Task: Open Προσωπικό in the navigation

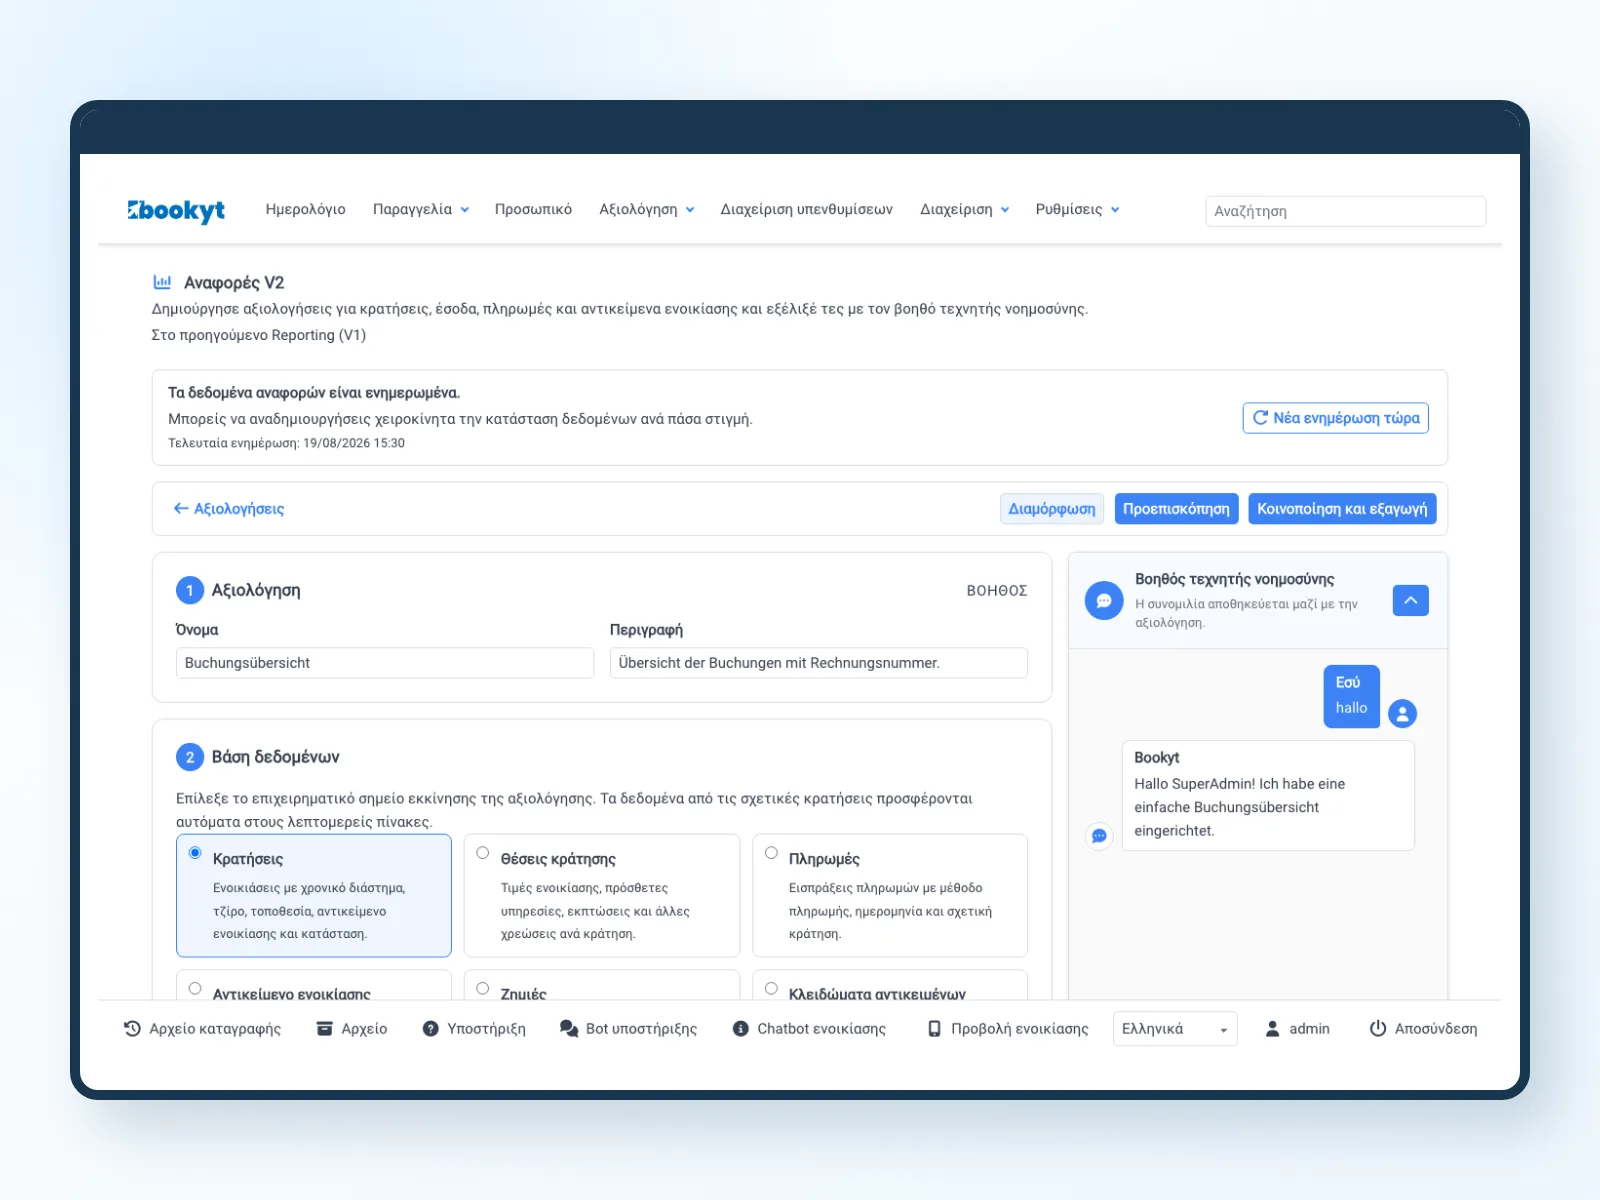Action: 533,210
